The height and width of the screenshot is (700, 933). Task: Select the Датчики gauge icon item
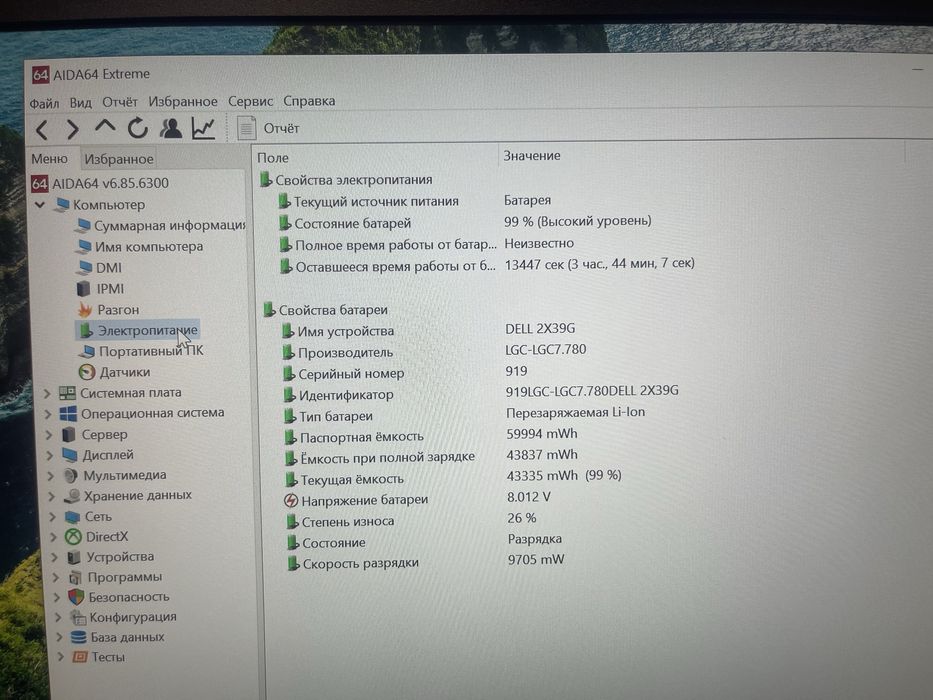pos(114,372)
